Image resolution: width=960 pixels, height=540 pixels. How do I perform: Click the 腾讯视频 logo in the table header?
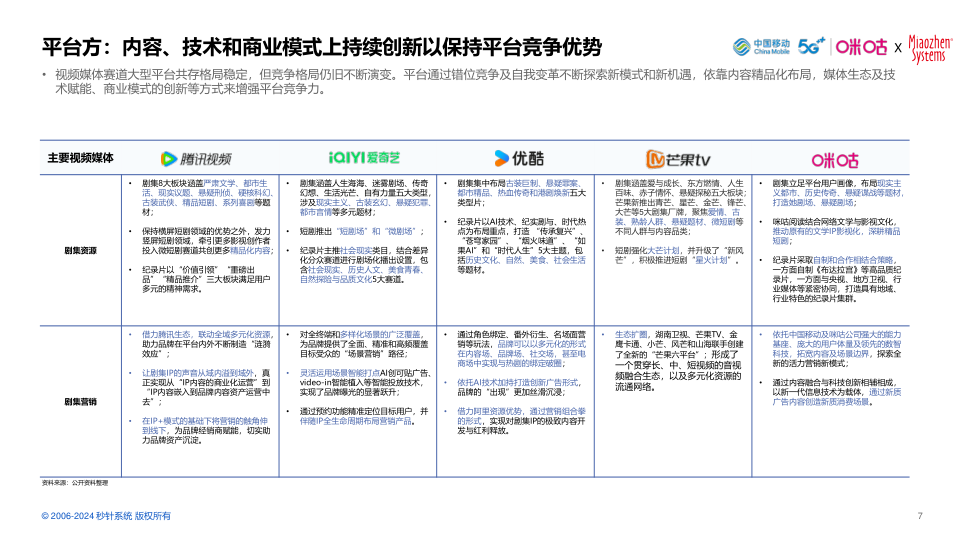(196, 159)
